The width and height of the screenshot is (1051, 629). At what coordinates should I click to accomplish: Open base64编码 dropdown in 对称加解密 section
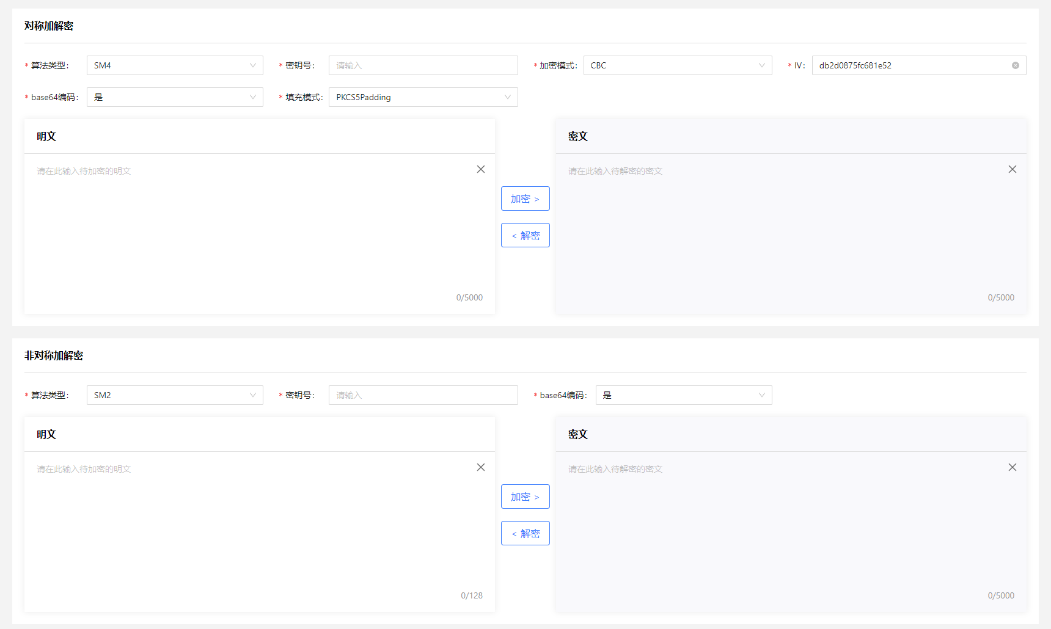click(175, 98)
